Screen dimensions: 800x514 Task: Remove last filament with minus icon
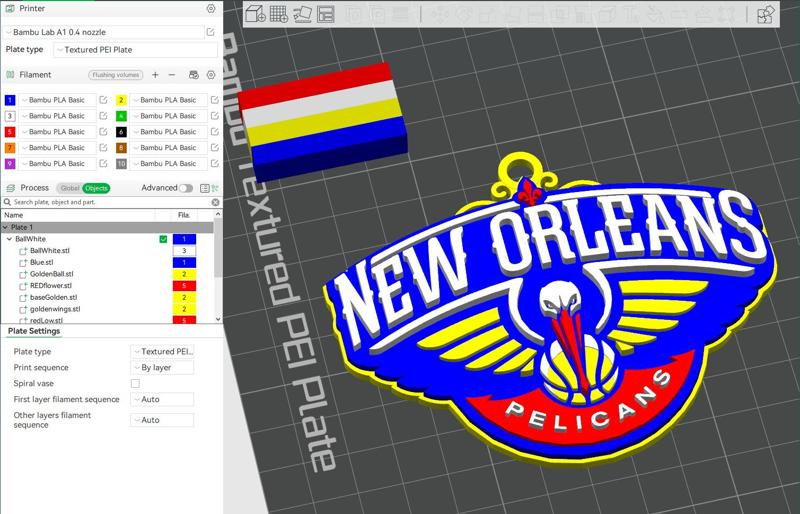click(172, 75)
